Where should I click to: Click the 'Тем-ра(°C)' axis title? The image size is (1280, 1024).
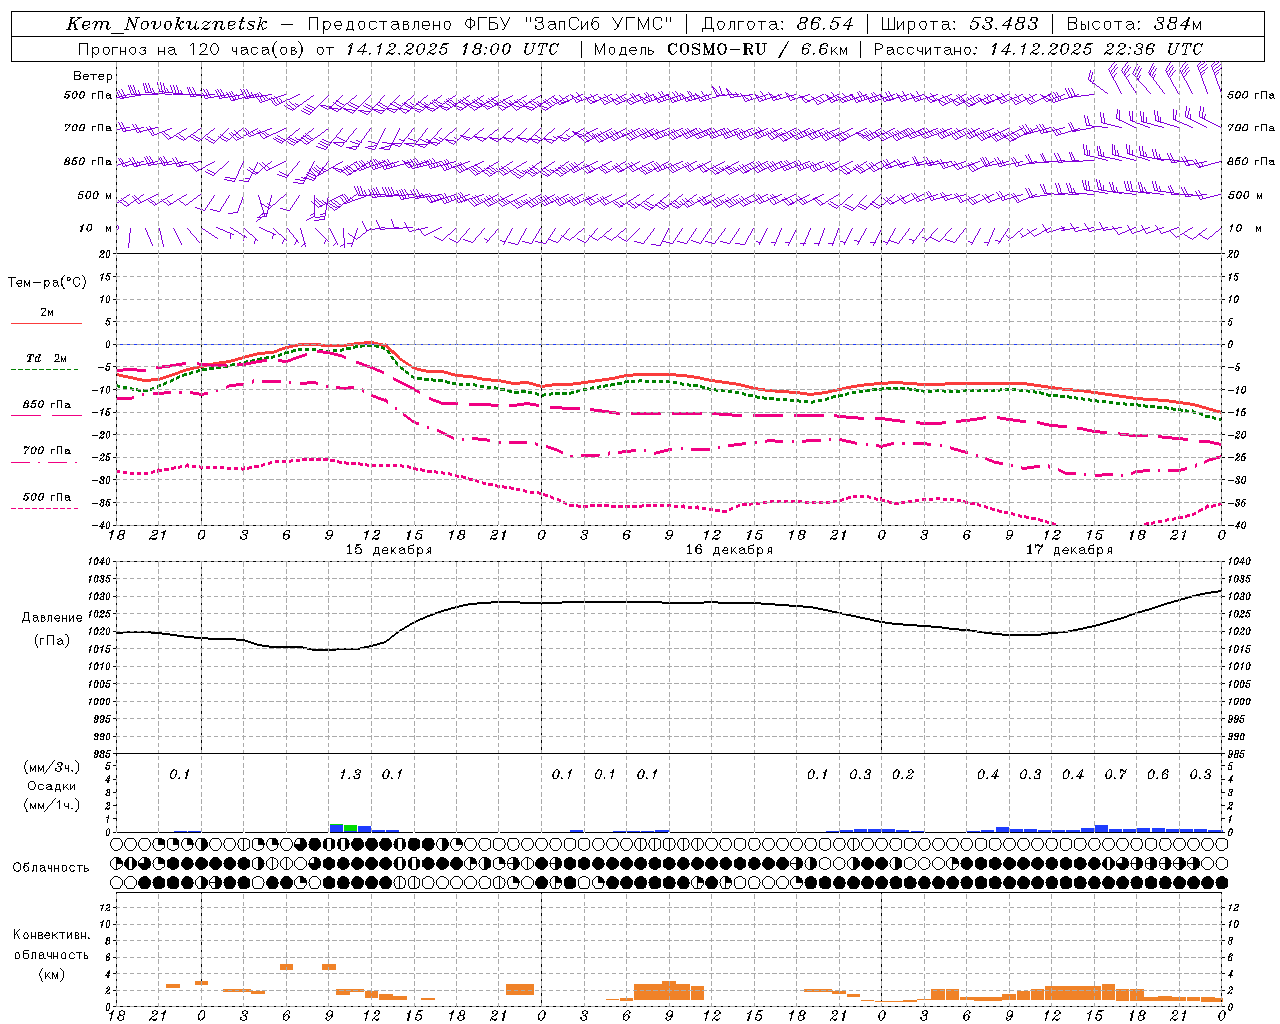pos(47,283)
